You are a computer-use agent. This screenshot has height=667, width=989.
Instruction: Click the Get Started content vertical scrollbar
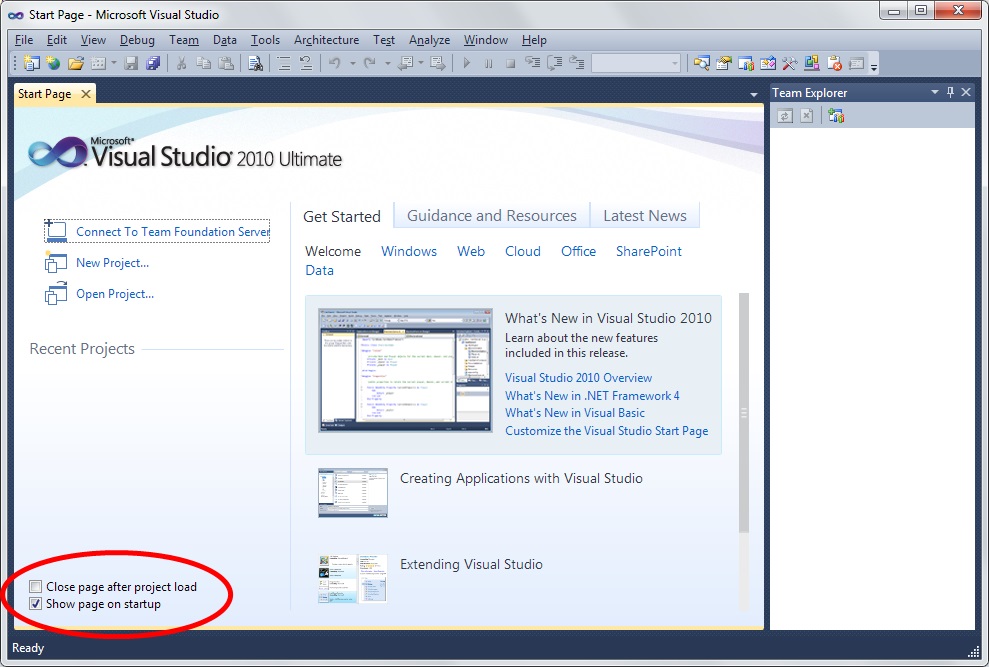click(744, 413)
